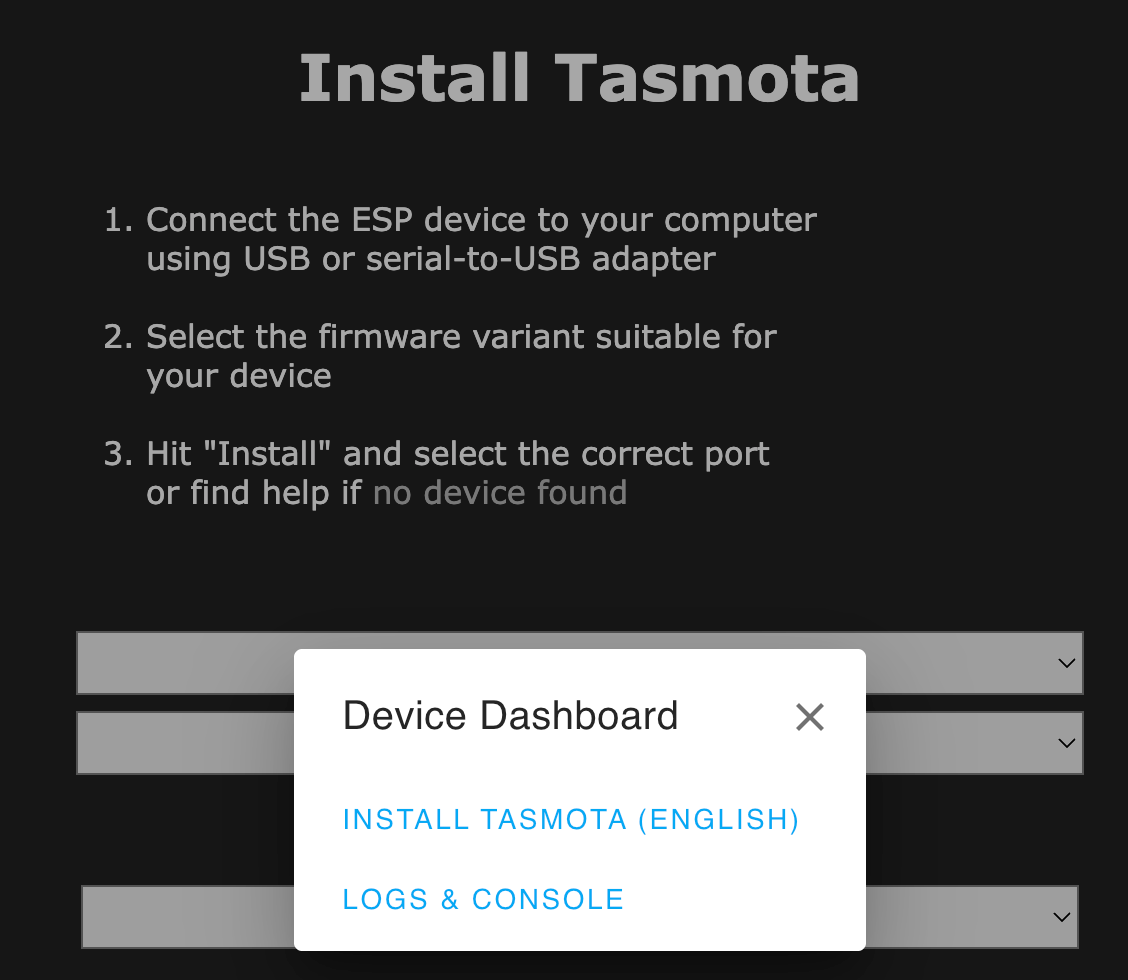Dismiss the dashboard popup via its close icon

(x=809, y=716)
